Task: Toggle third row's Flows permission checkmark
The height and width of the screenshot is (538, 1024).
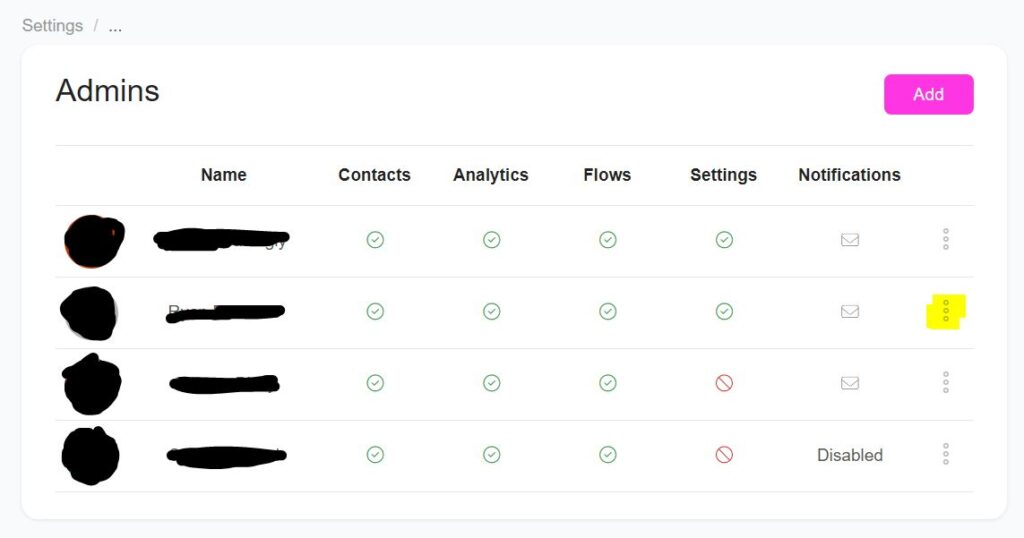Action: pyautogui.click(x=607, y=382)
